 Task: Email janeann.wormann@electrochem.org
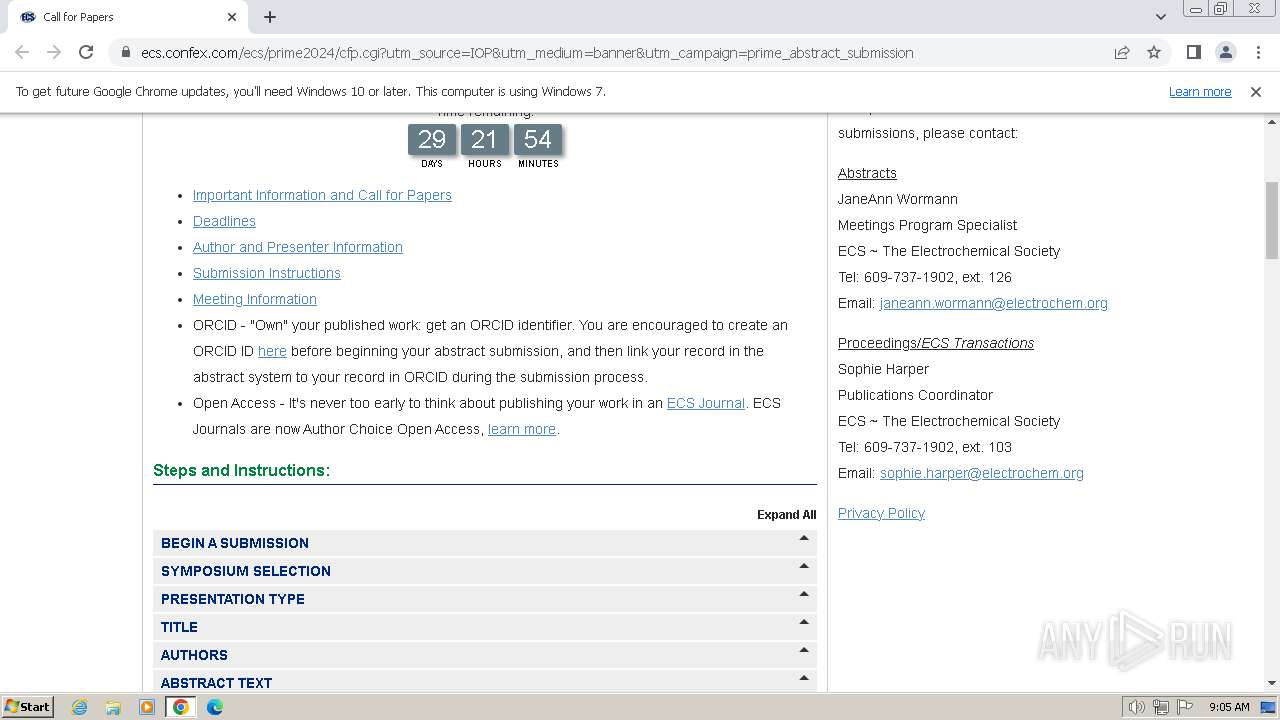[x=994, y=303]
